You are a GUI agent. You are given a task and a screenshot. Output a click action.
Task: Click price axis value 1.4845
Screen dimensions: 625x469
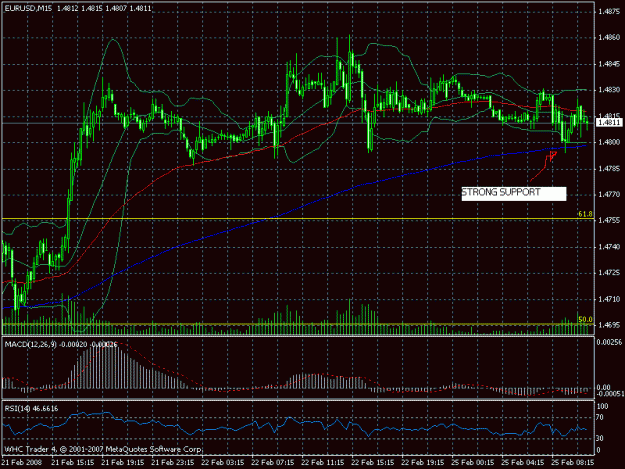point(609,64)
